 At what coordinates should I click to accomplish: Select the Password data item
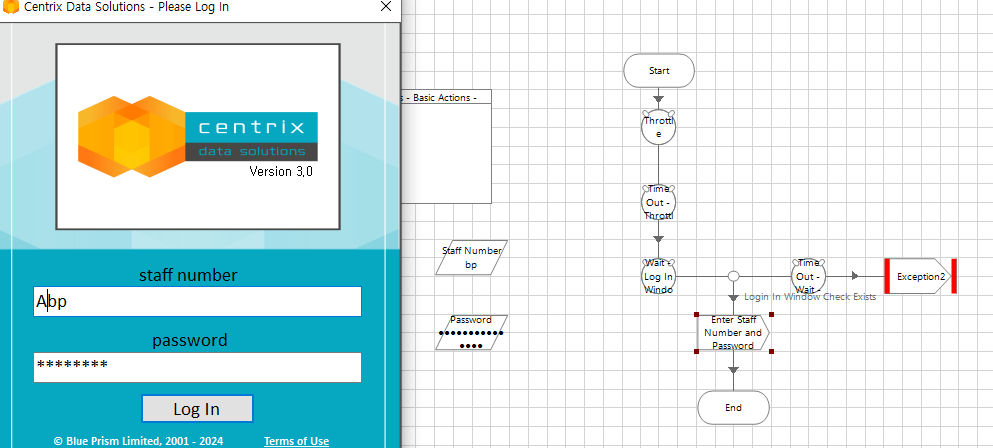point(471,332)
